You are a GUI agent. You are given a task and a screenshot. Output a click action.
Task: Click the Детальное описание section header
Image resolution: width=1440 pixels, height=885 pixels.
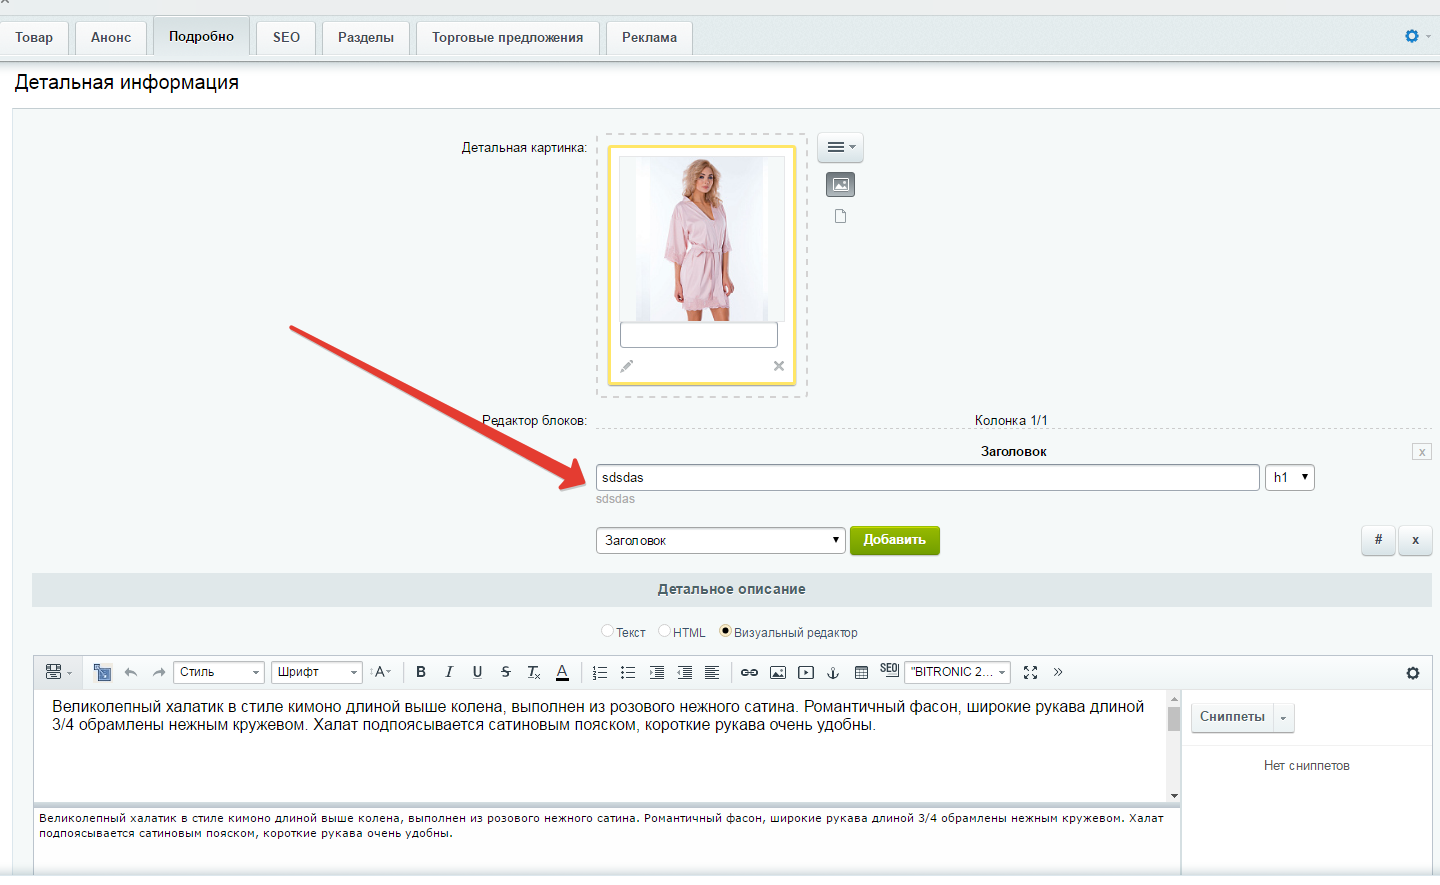point(732,590)
